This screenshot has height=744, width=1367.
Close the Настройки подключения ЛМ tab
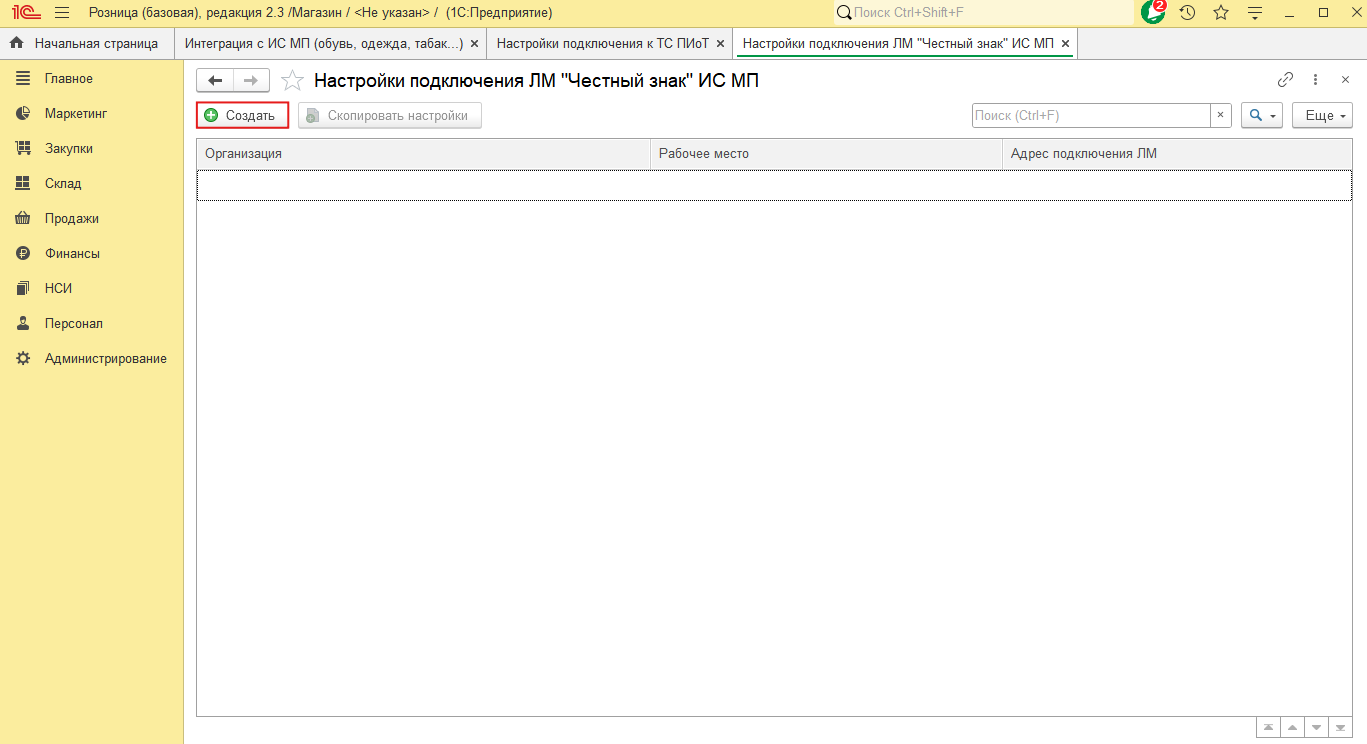pyautogui.click(x=1065, y=44)
